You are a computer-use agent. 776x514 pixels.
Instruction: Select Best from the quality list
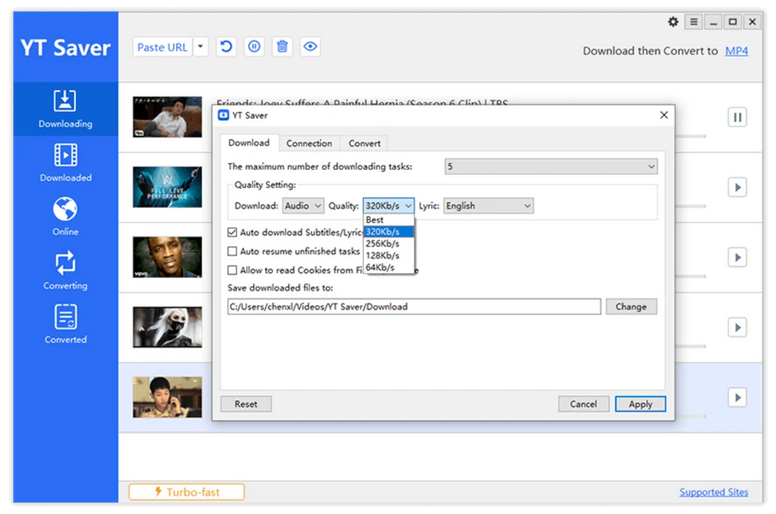coord(388,220)
